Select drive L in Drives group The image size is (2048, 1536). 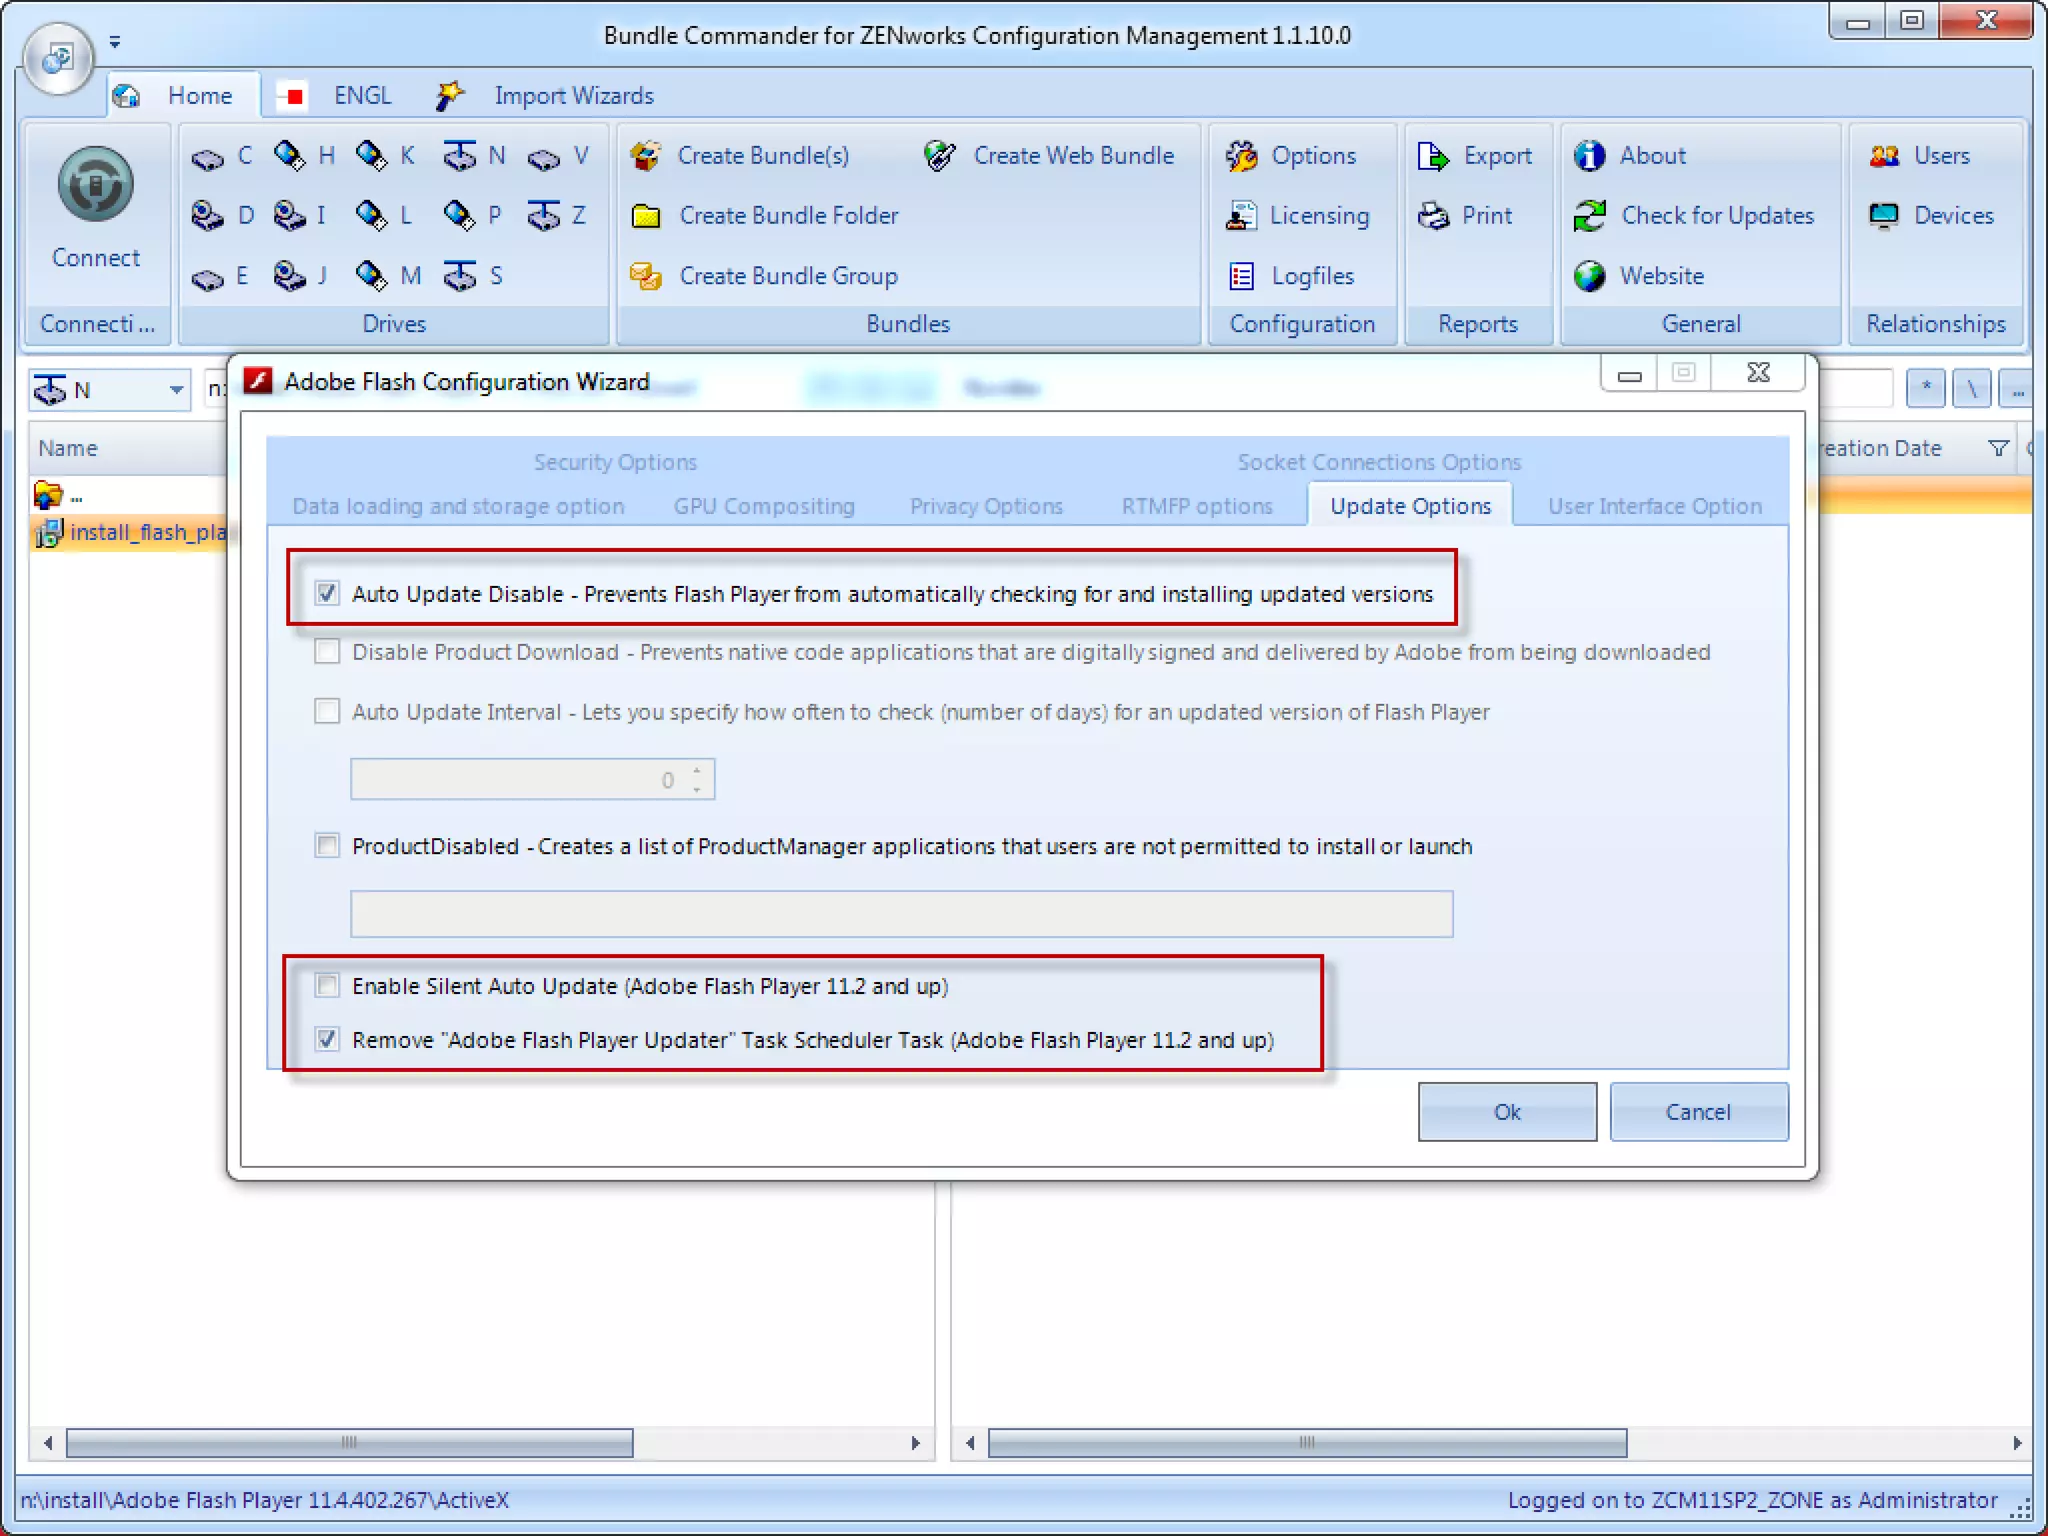[386, 216]
